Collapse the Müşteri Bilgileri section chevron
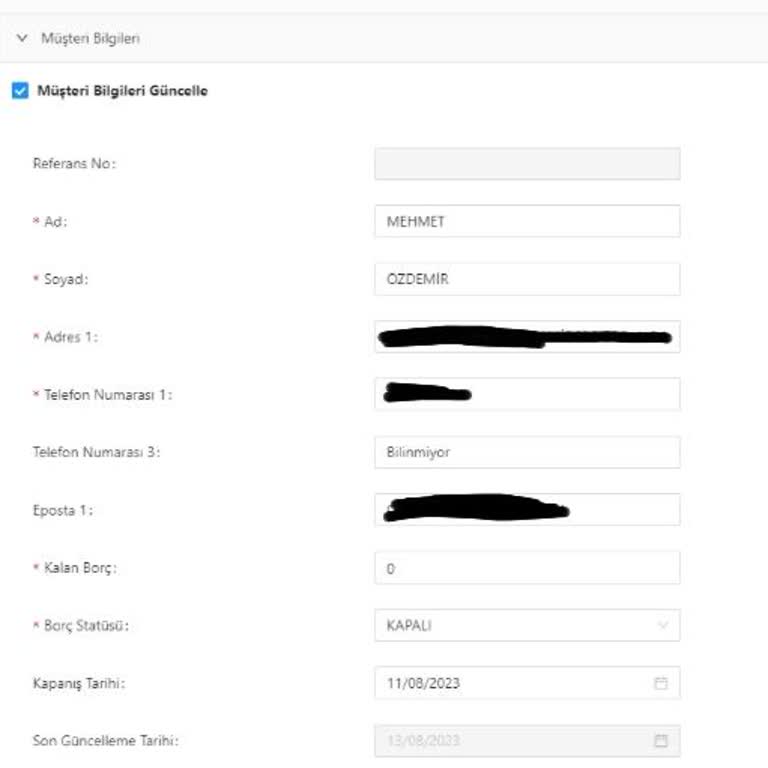768x768 pixels. pos(22,39)
